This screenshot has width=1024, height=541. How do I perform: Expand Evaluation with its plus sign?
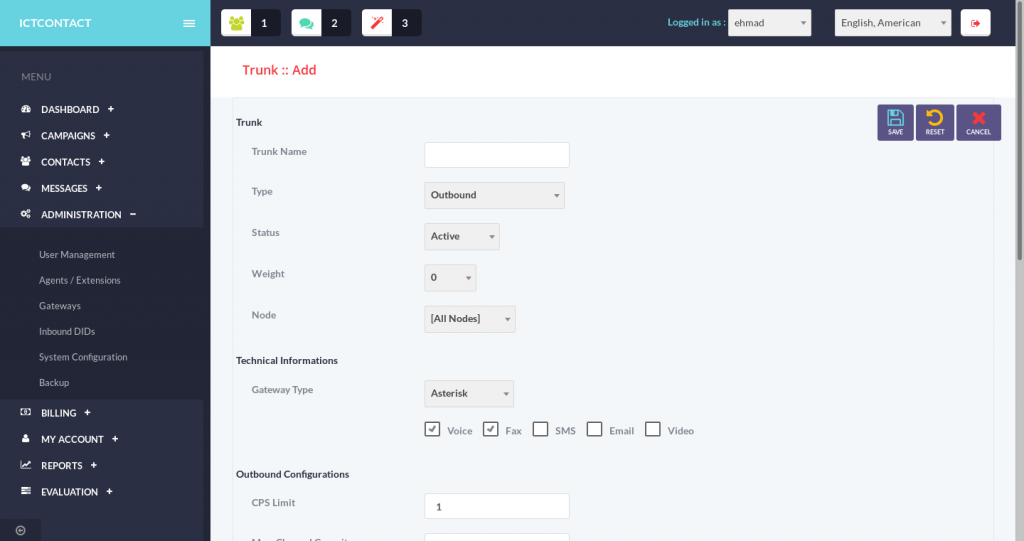109,491
